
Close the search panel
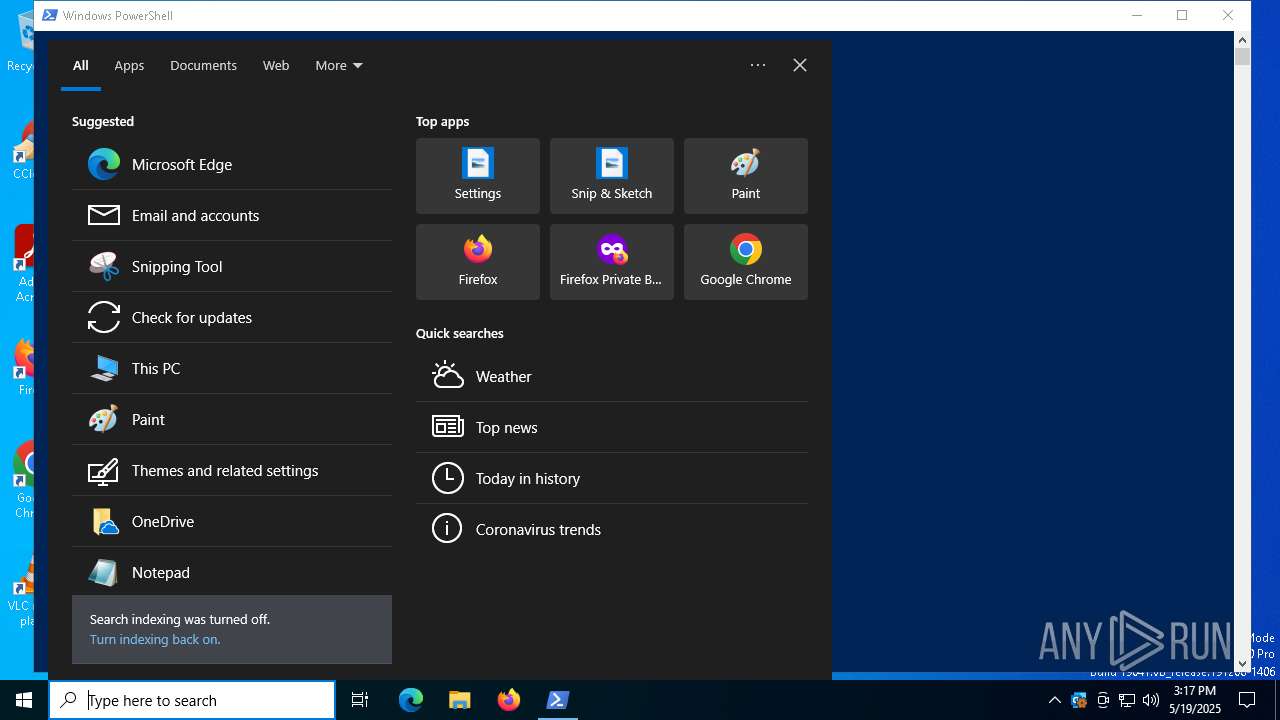(800, 65)
